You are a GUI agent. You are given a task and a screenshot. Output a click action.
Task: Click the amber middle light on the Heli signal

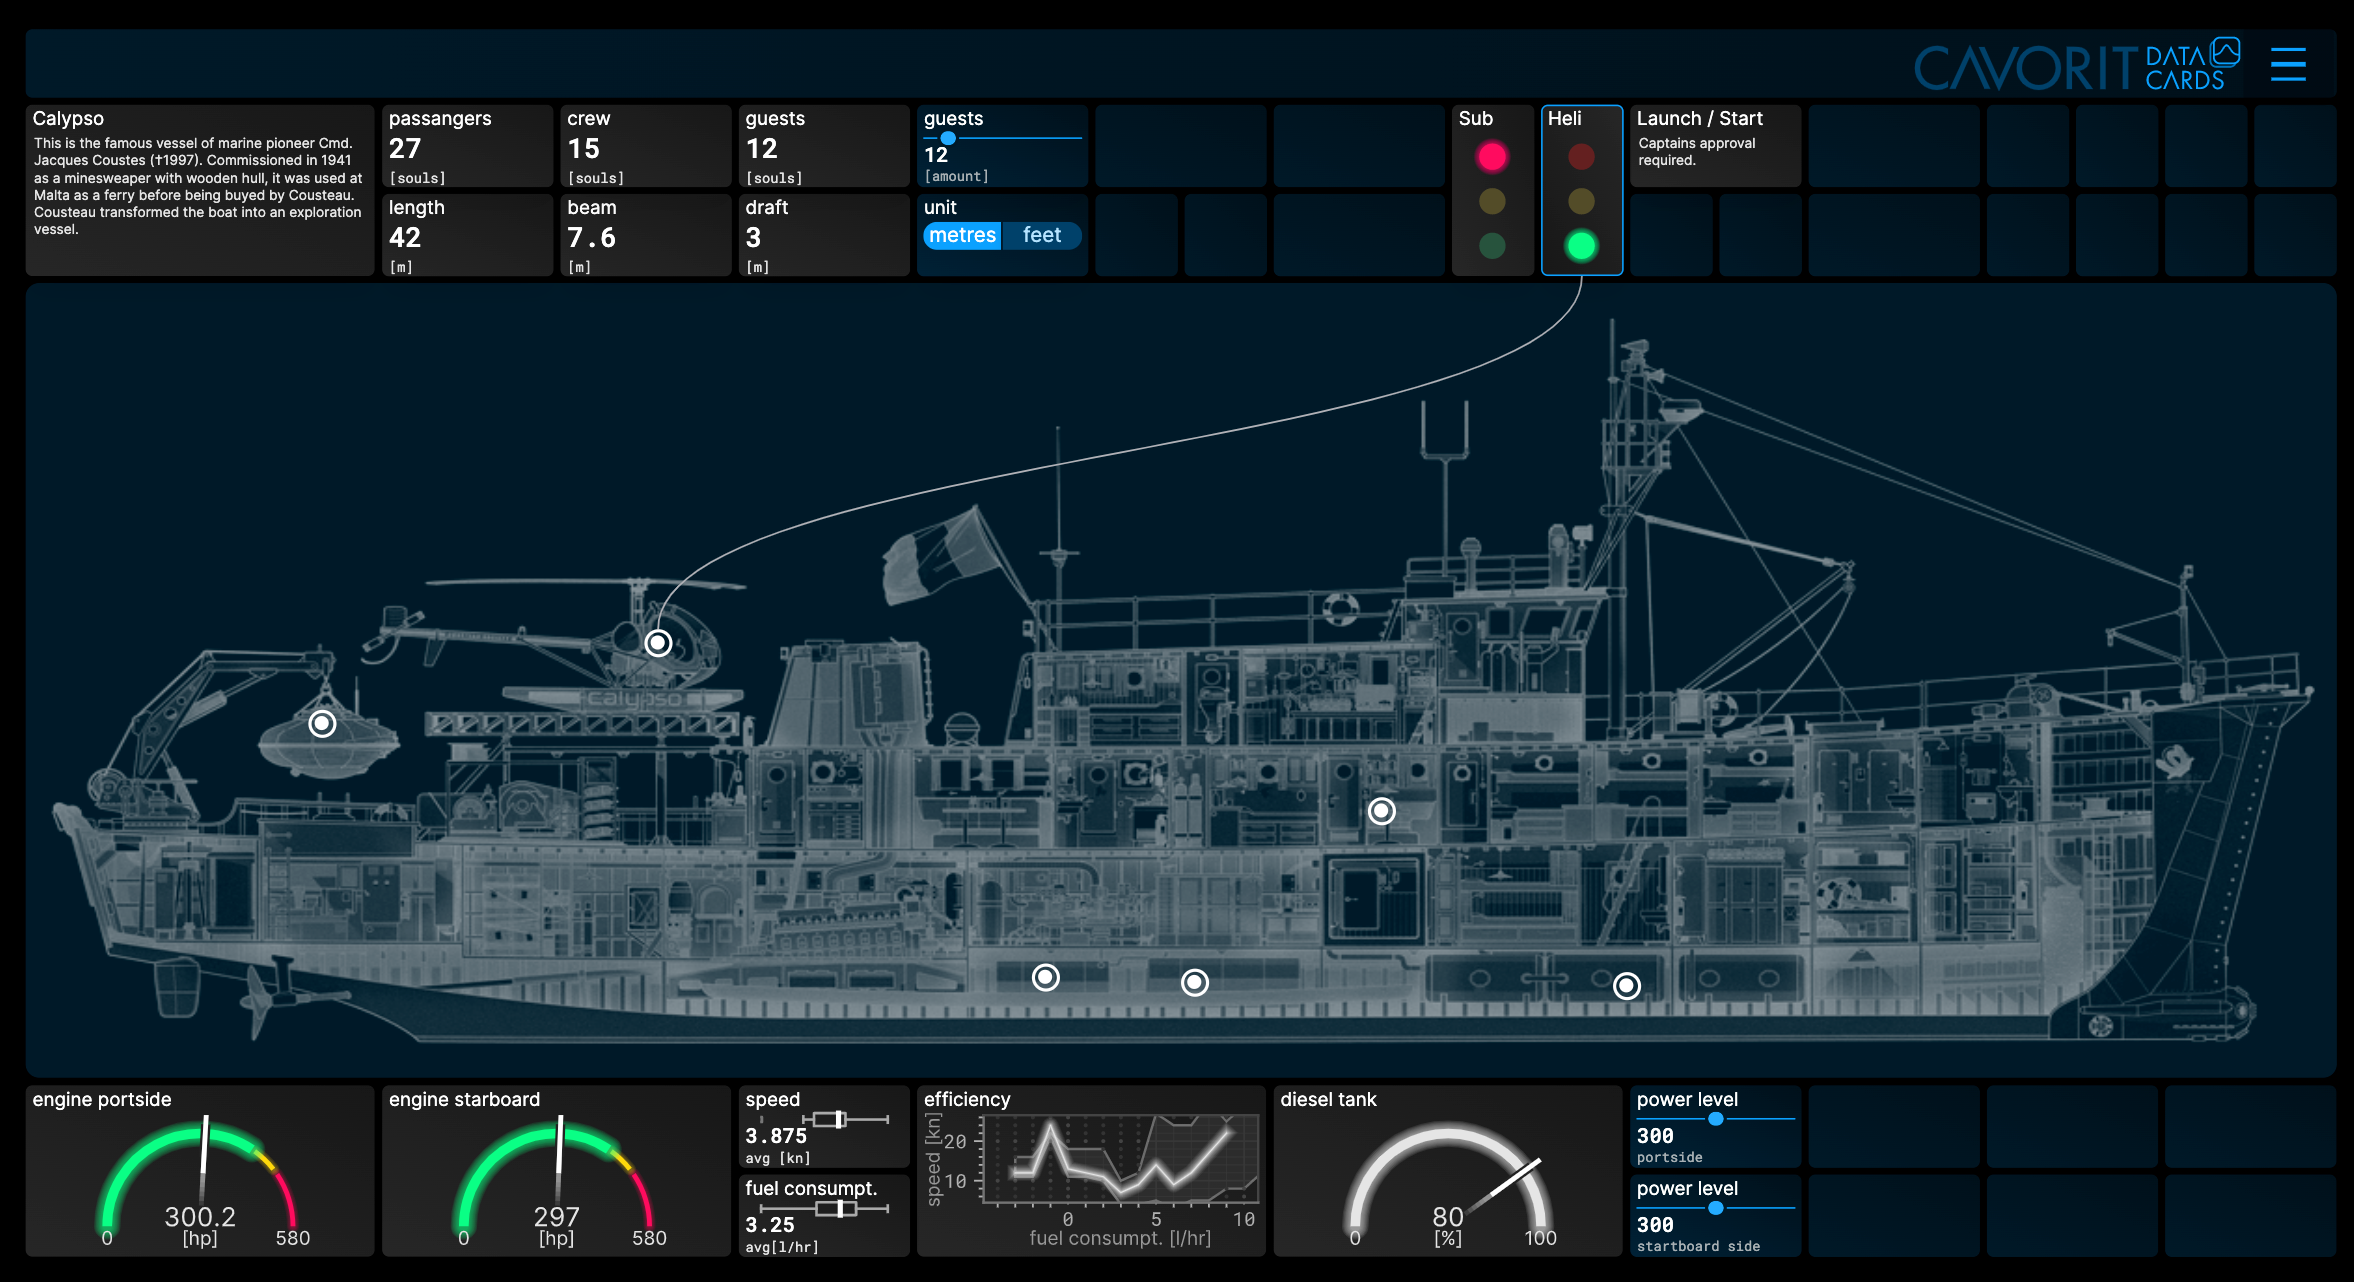(x=1581, y=201)
